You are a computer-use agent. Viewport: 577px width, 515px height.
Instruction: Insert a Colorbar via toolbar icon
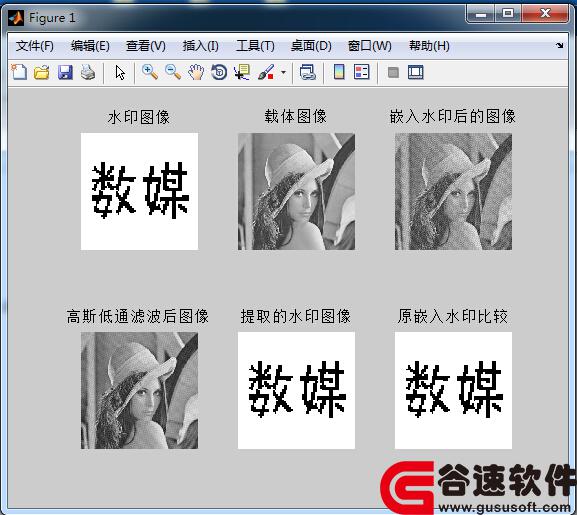click(x=339, y=72)
